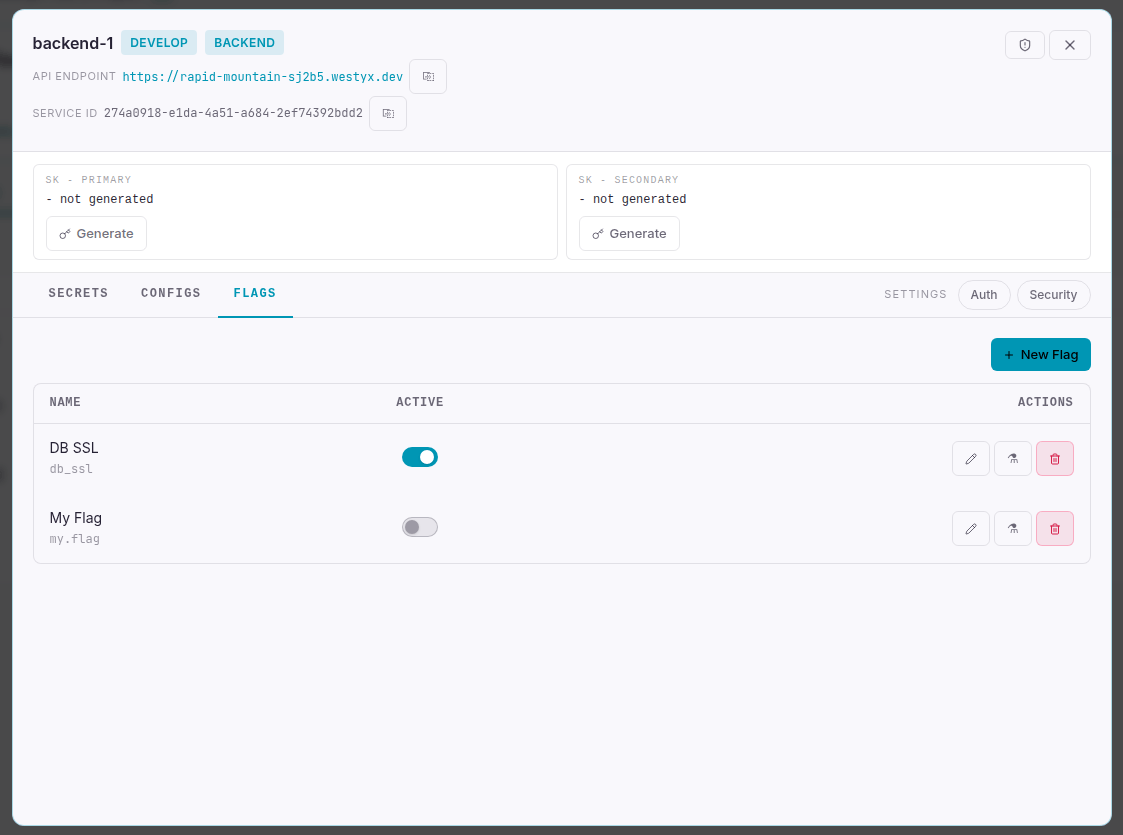This screenshot has width=1123, height=835.
Task: Generate the secondary SK key
Action: coord(630,233)
